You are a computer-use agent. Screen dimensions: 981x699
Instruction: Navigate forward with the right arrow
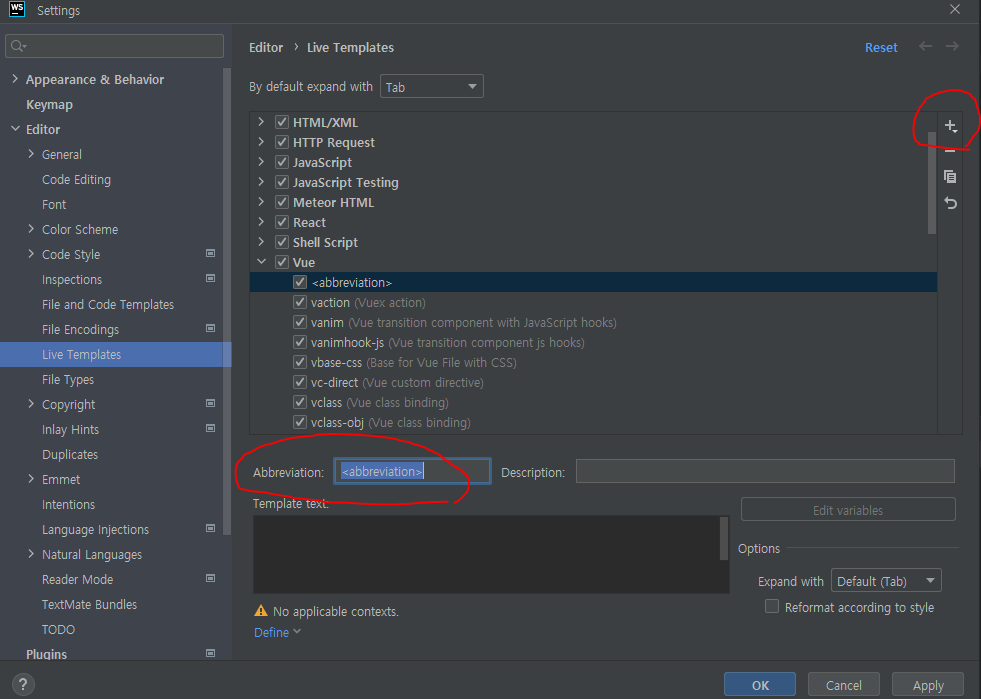coord(952,46)
